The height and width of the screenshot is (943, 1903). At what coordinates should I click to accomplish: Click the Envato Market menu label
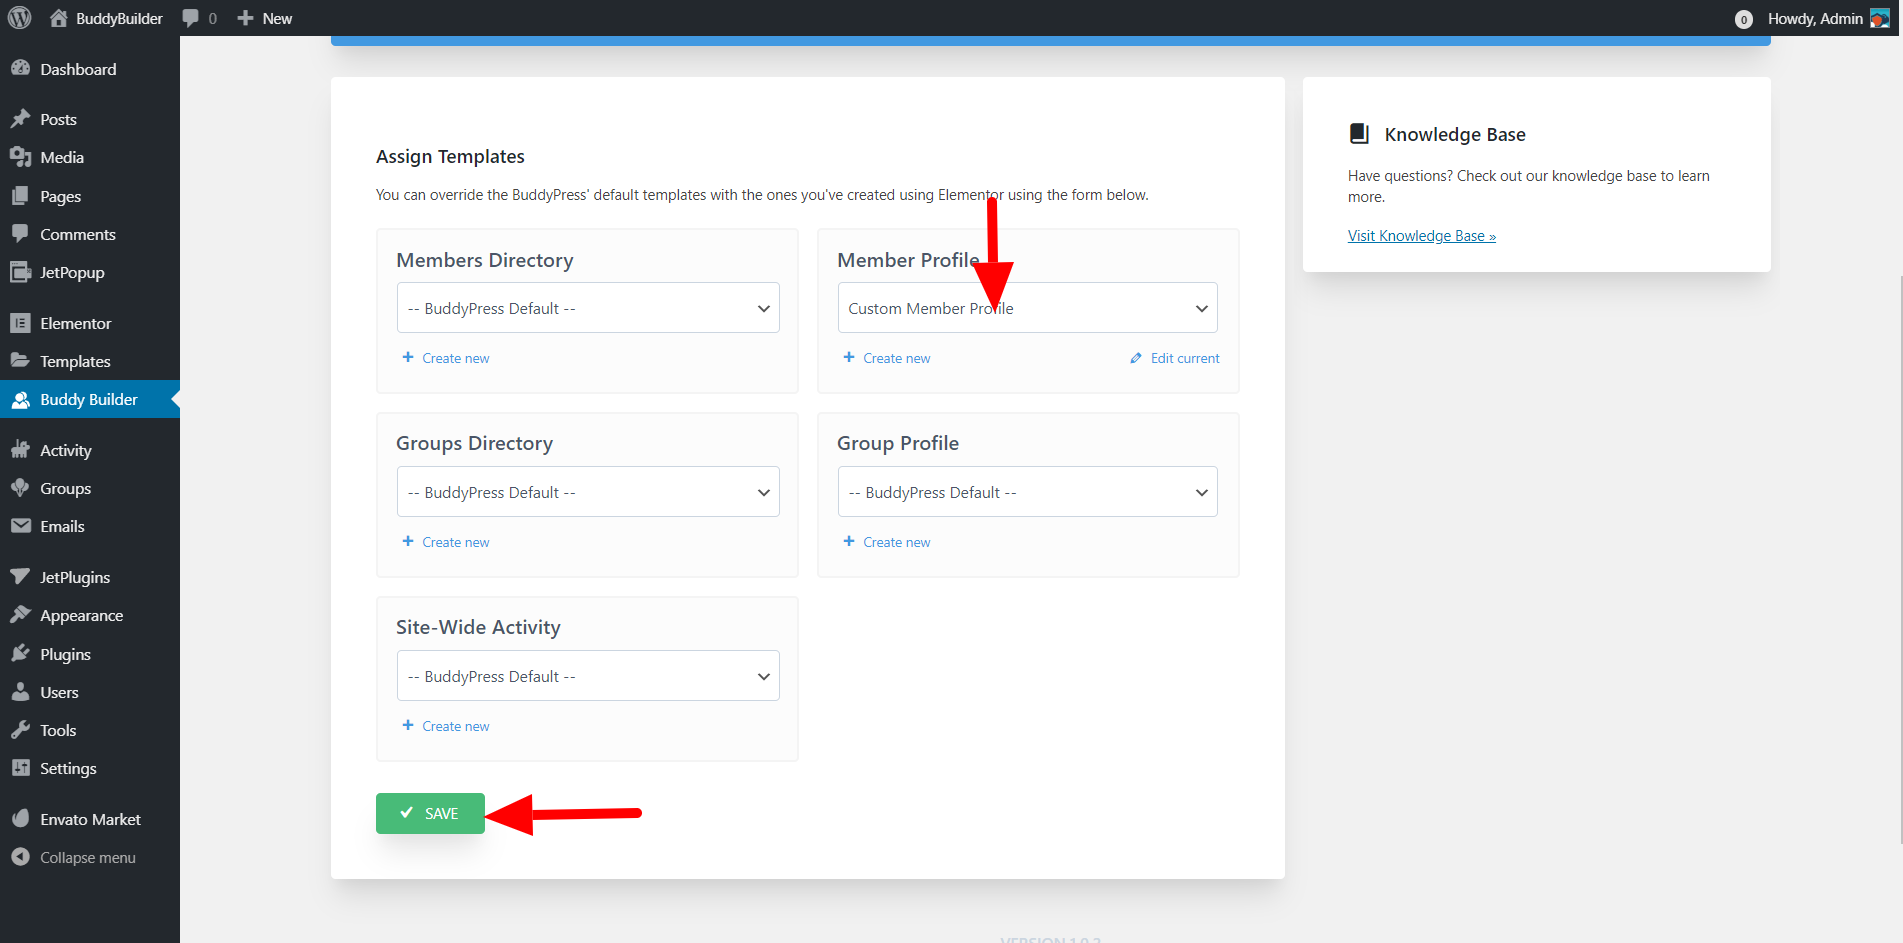tap(90, 820)
